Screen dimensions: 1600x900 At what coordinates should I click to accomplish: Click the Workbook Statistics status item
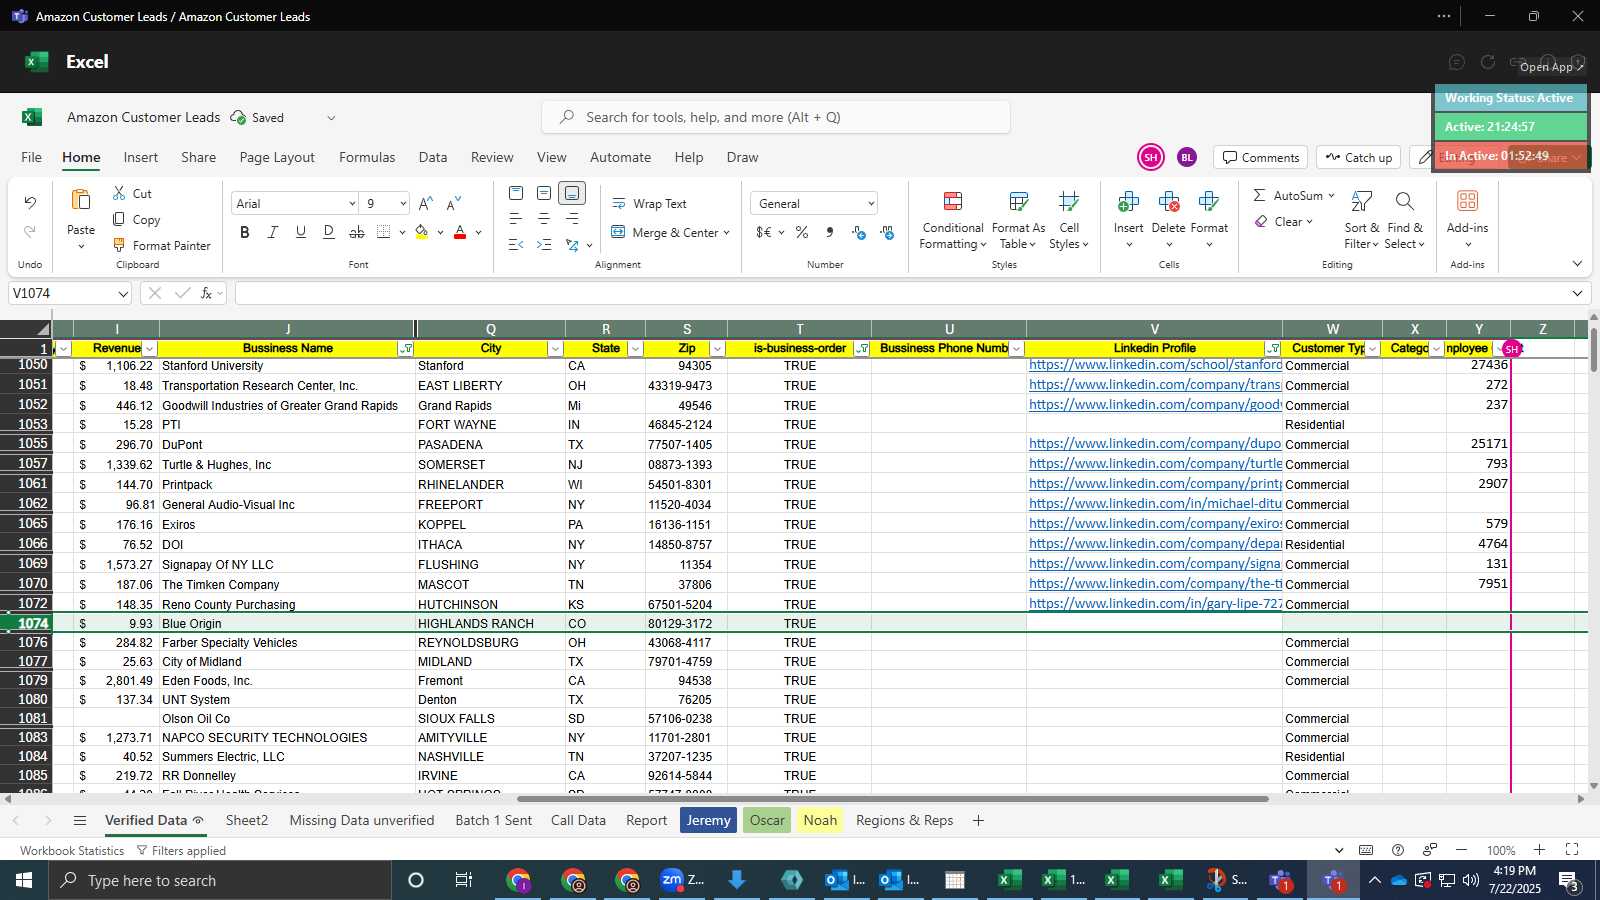point(72,850)
